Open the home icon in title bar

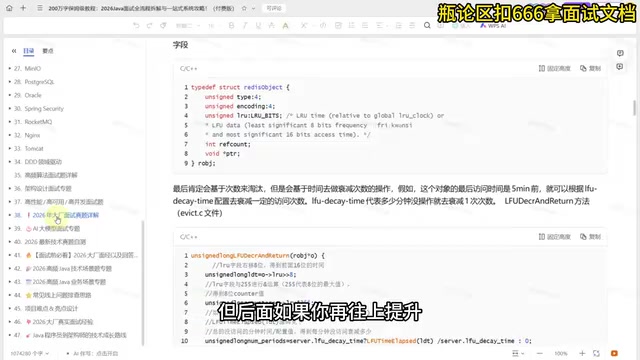tap(9, 8)
